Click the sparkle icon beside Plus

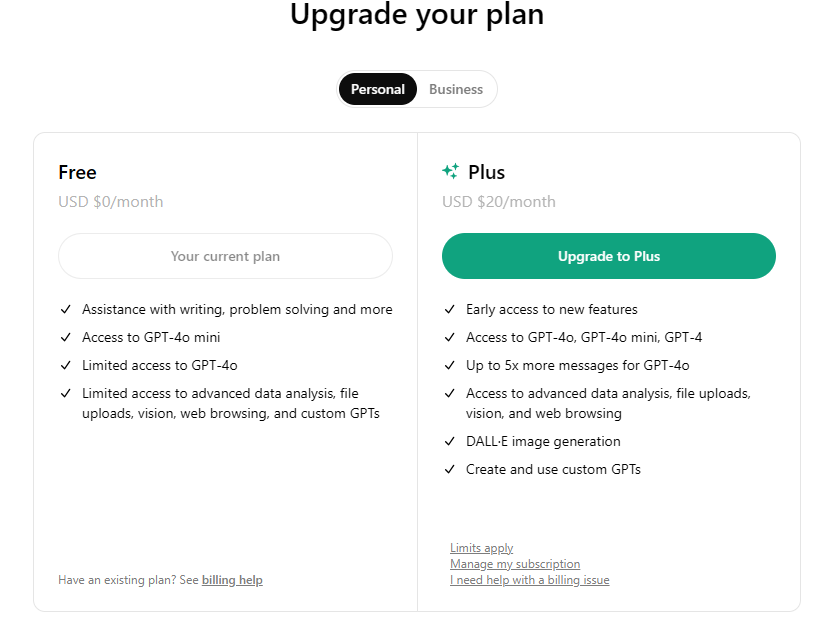[450, 172]
